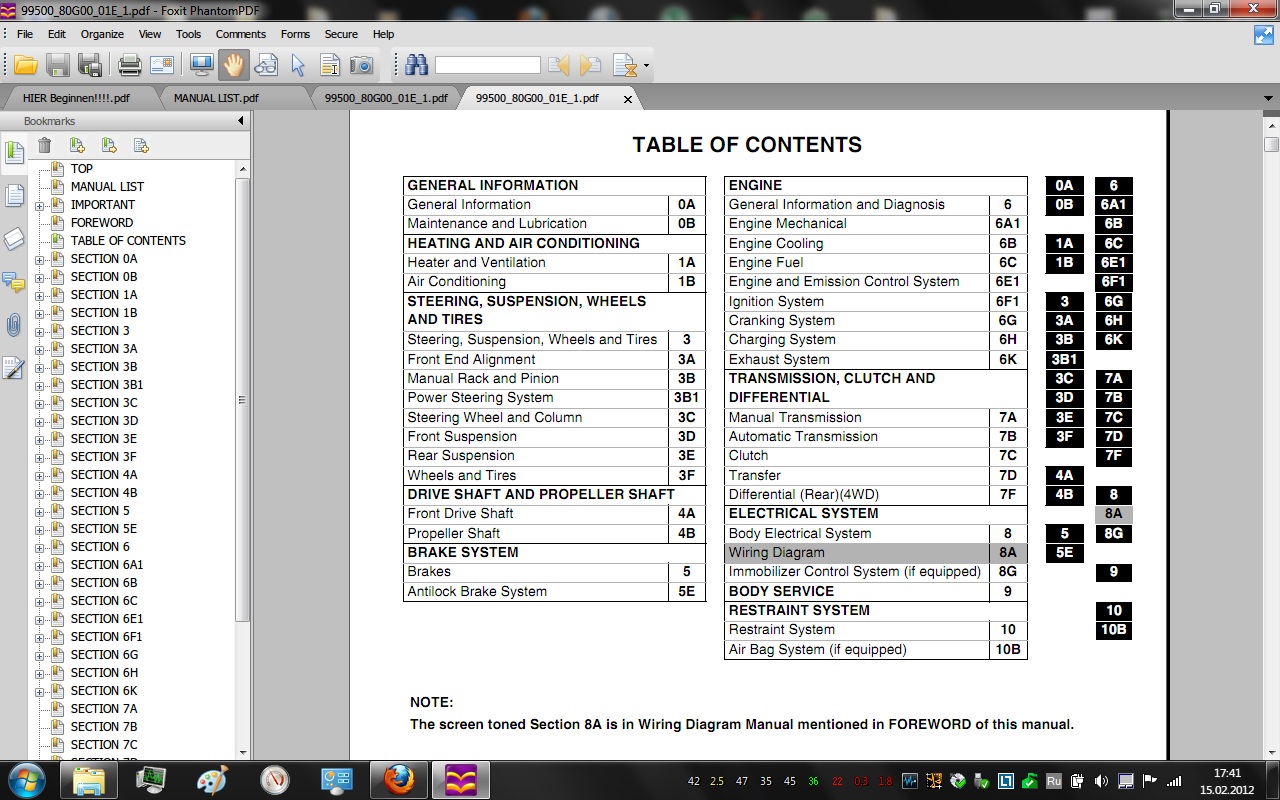Click the Find text input field
1280x800 pixels.
click(487, 66)
